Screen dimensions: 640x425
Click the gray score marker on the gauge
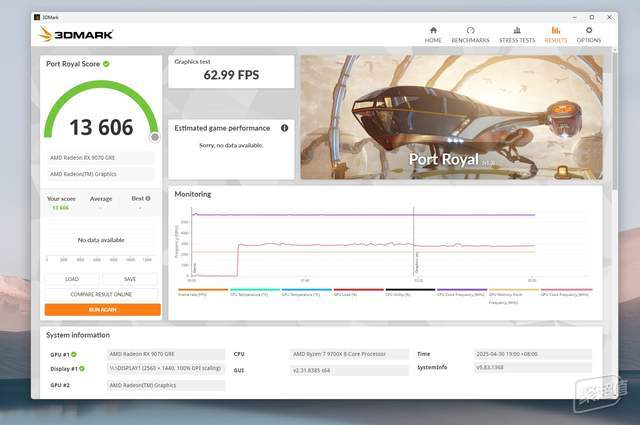tap(155, 137)
